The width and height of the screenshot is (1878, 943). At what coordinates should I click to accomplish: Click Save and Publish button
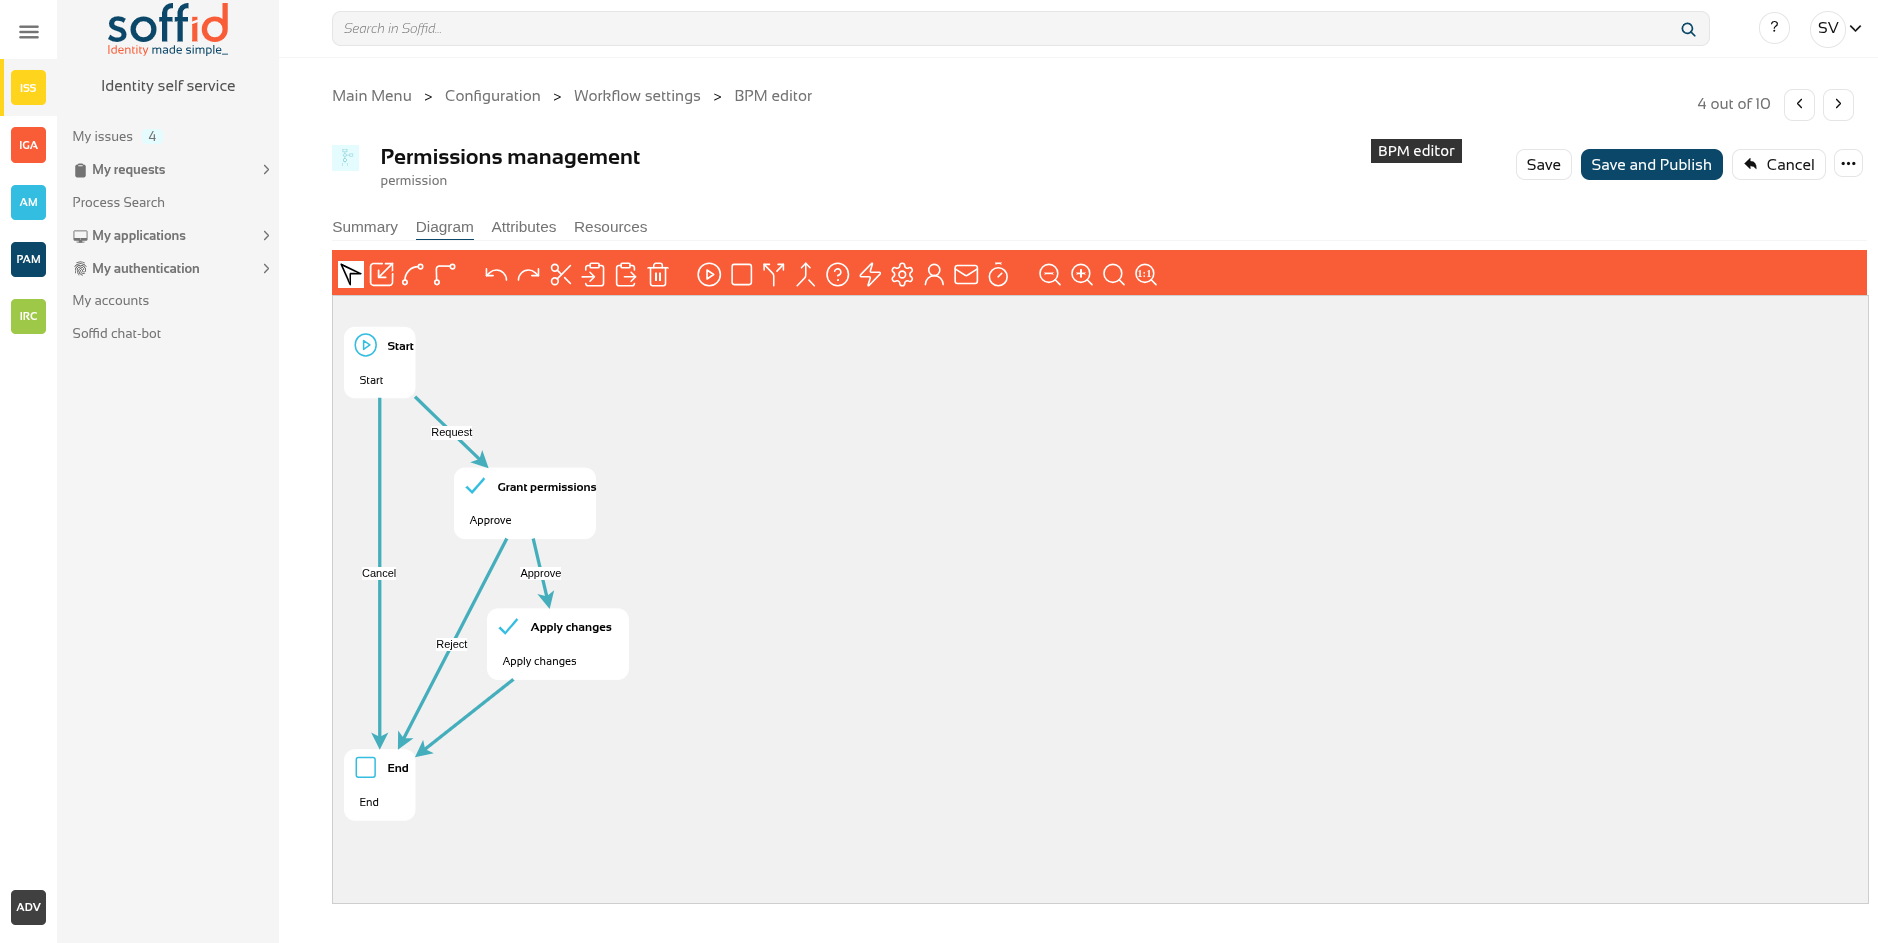tap(1651, 165)
